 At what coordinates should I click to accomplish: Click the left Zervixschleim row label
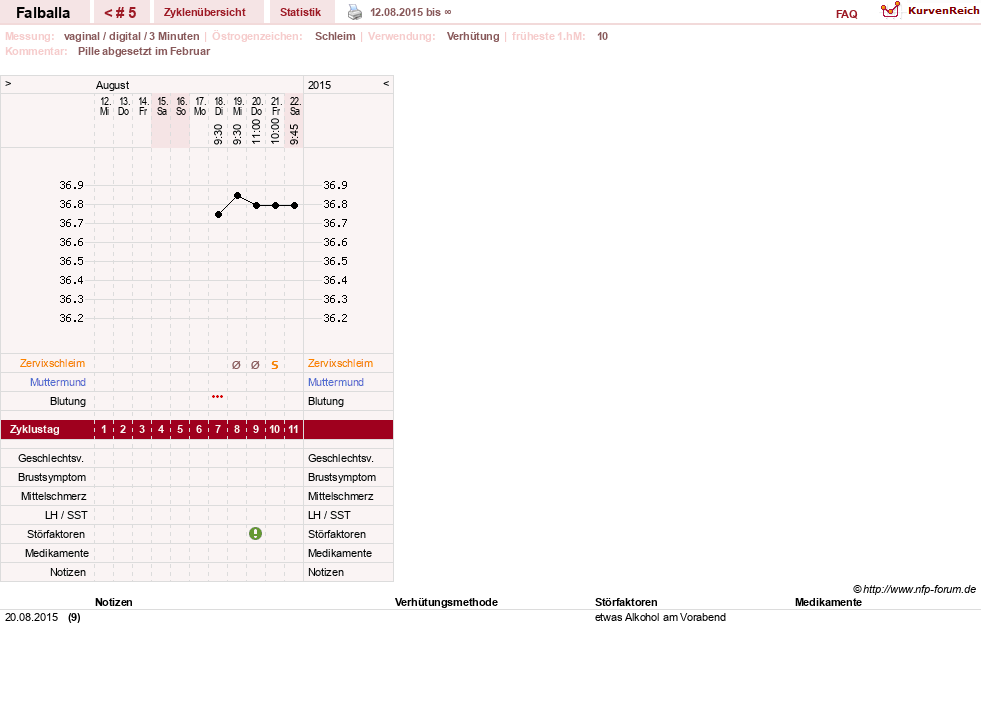52,363
